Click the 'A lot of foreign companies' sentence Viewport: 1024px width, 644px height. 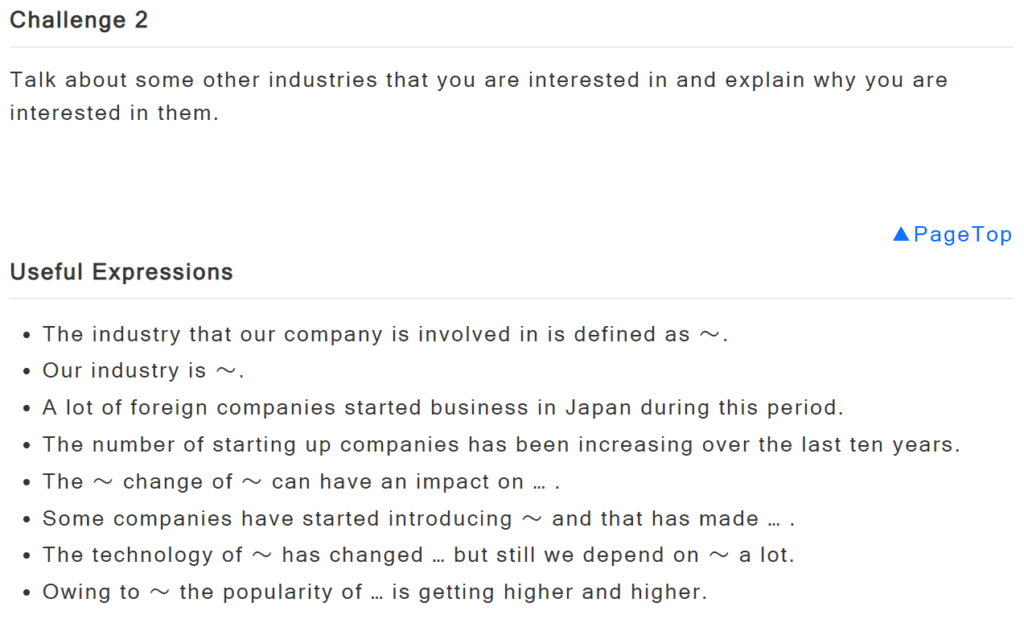click(443, 408)
